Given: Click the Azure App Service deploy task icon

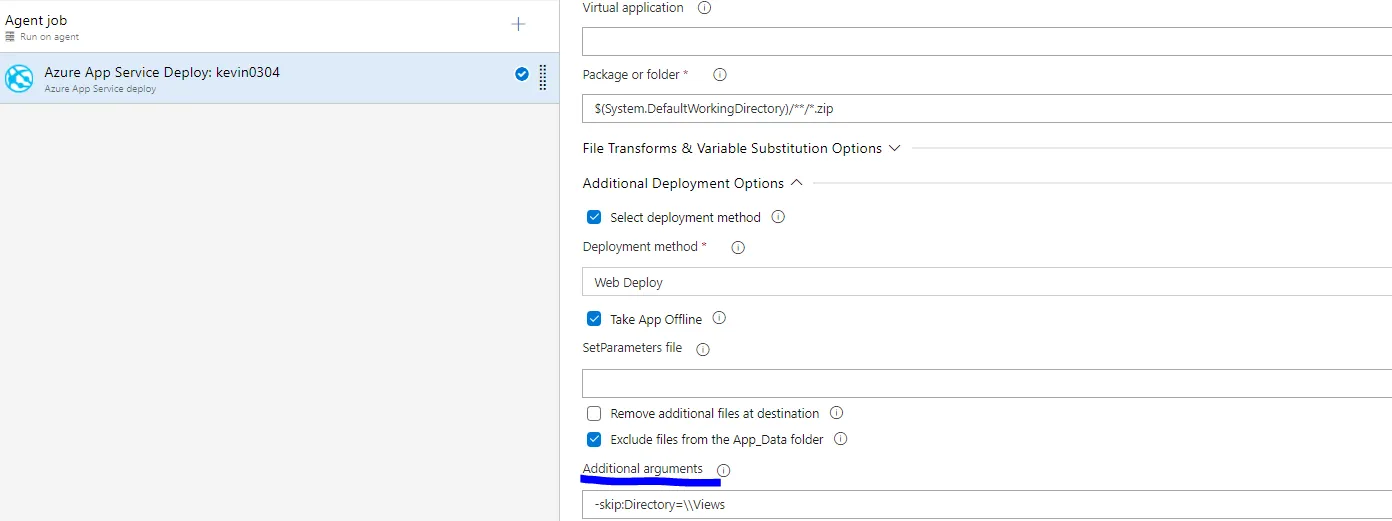Looking at the screenshot, I should [x=19, y=78].
